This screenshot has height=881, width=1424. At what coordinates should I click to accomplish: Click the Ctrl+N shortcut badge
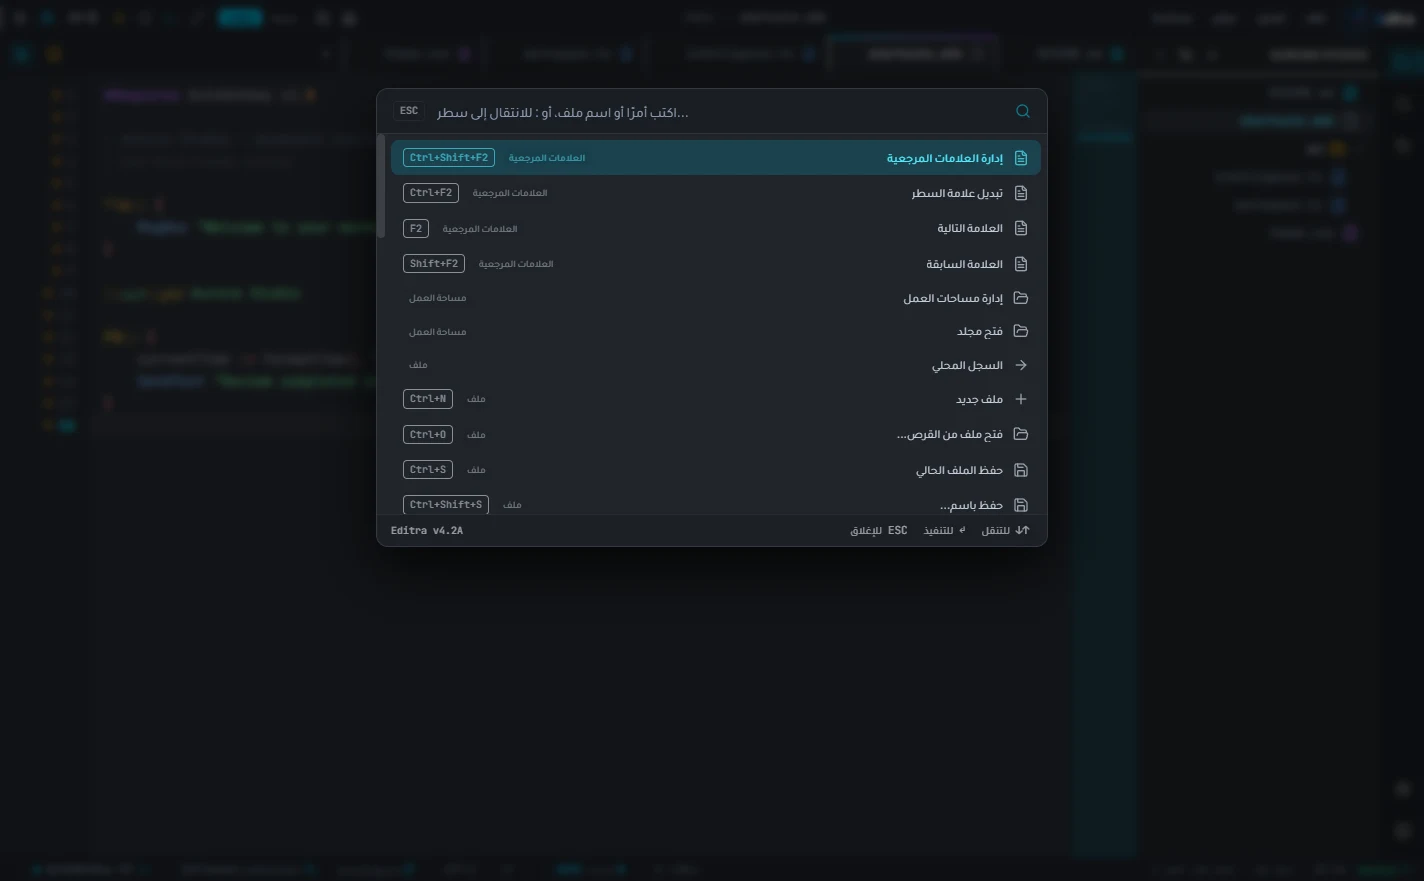point(428,399)
